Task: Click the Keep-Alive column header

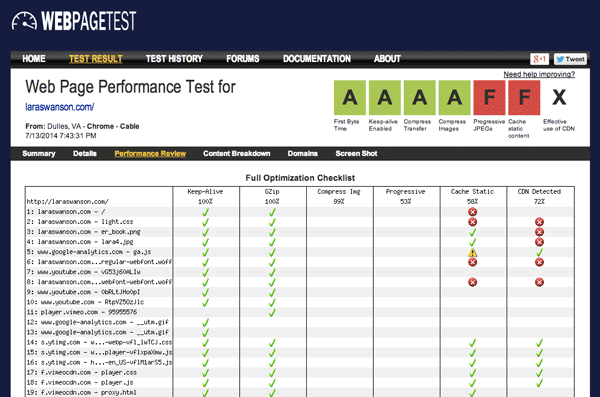Action: (x=205, y=192)
